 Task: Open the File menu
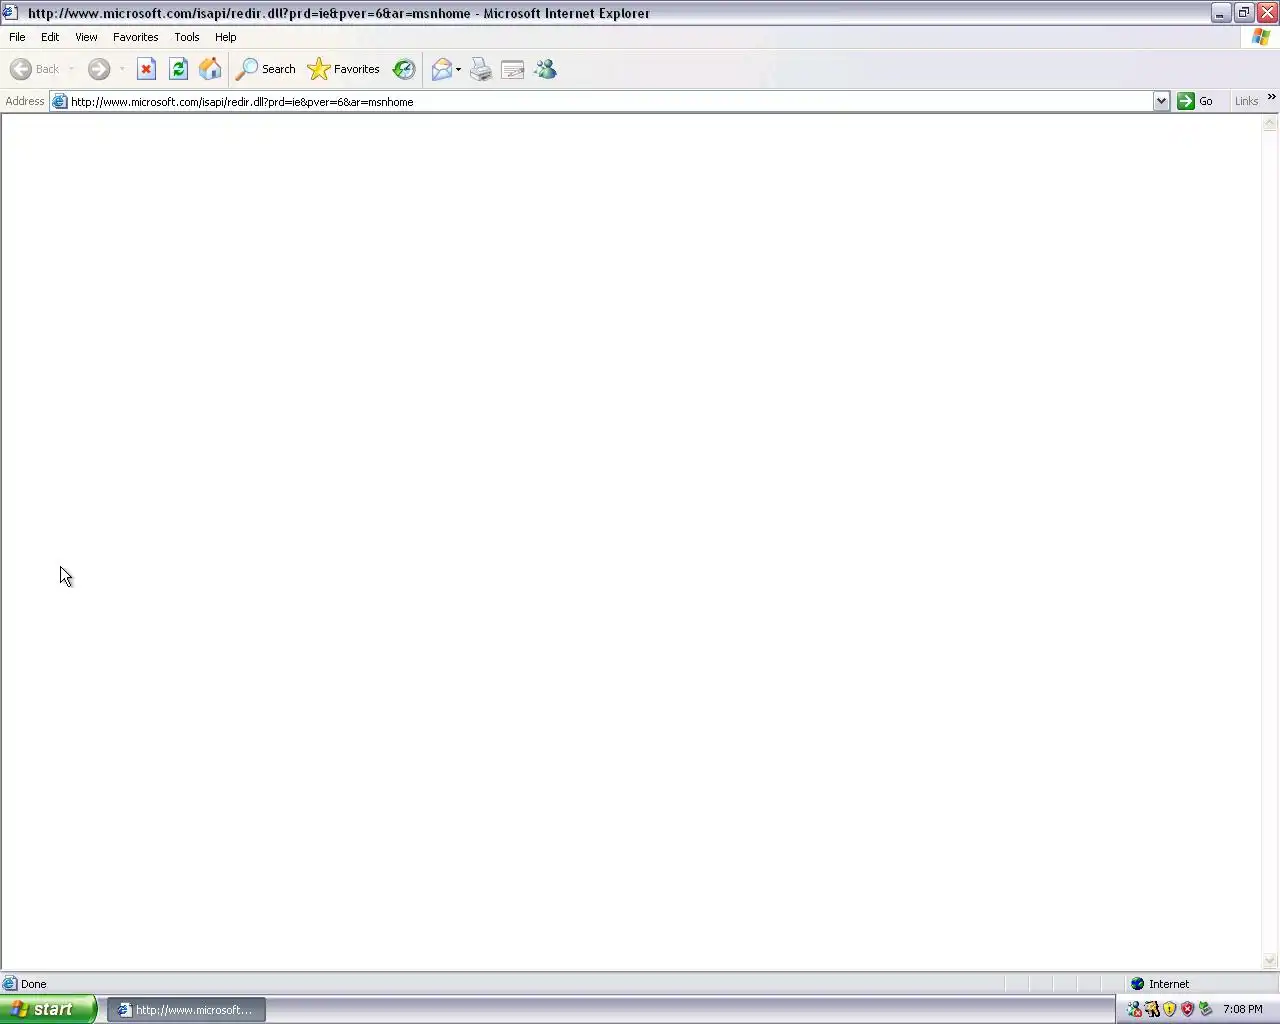(x=17, y=37)
